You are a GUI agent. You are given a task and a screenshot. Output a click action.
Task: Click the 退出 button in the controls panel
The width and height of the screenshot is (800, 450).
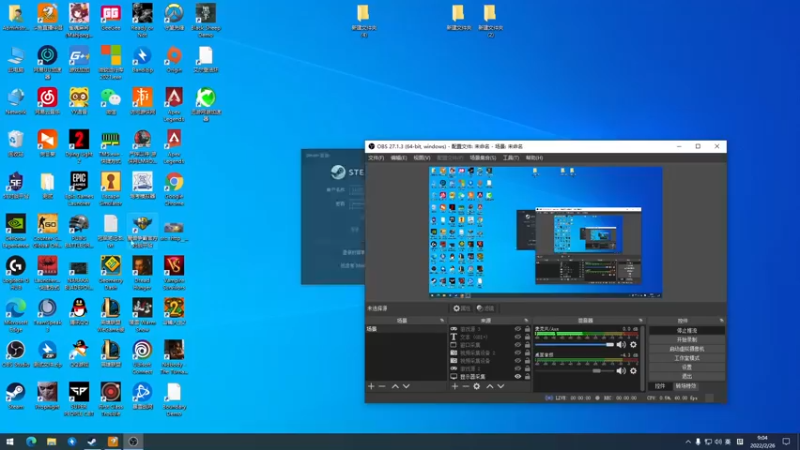tap(687, 377)
